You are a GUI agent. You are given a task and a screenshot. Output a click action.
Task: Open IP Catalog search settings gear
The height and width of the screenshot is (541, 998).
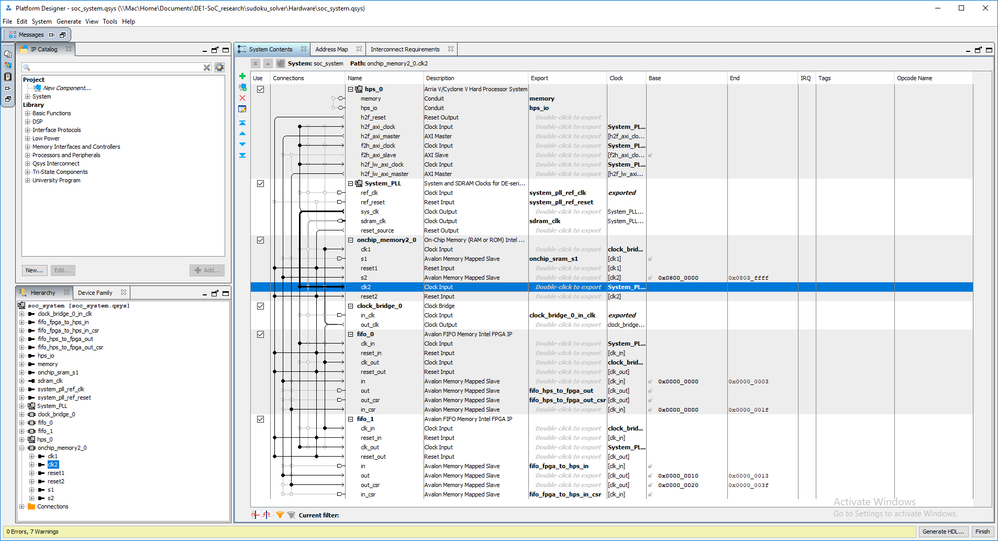click(219, 67)
